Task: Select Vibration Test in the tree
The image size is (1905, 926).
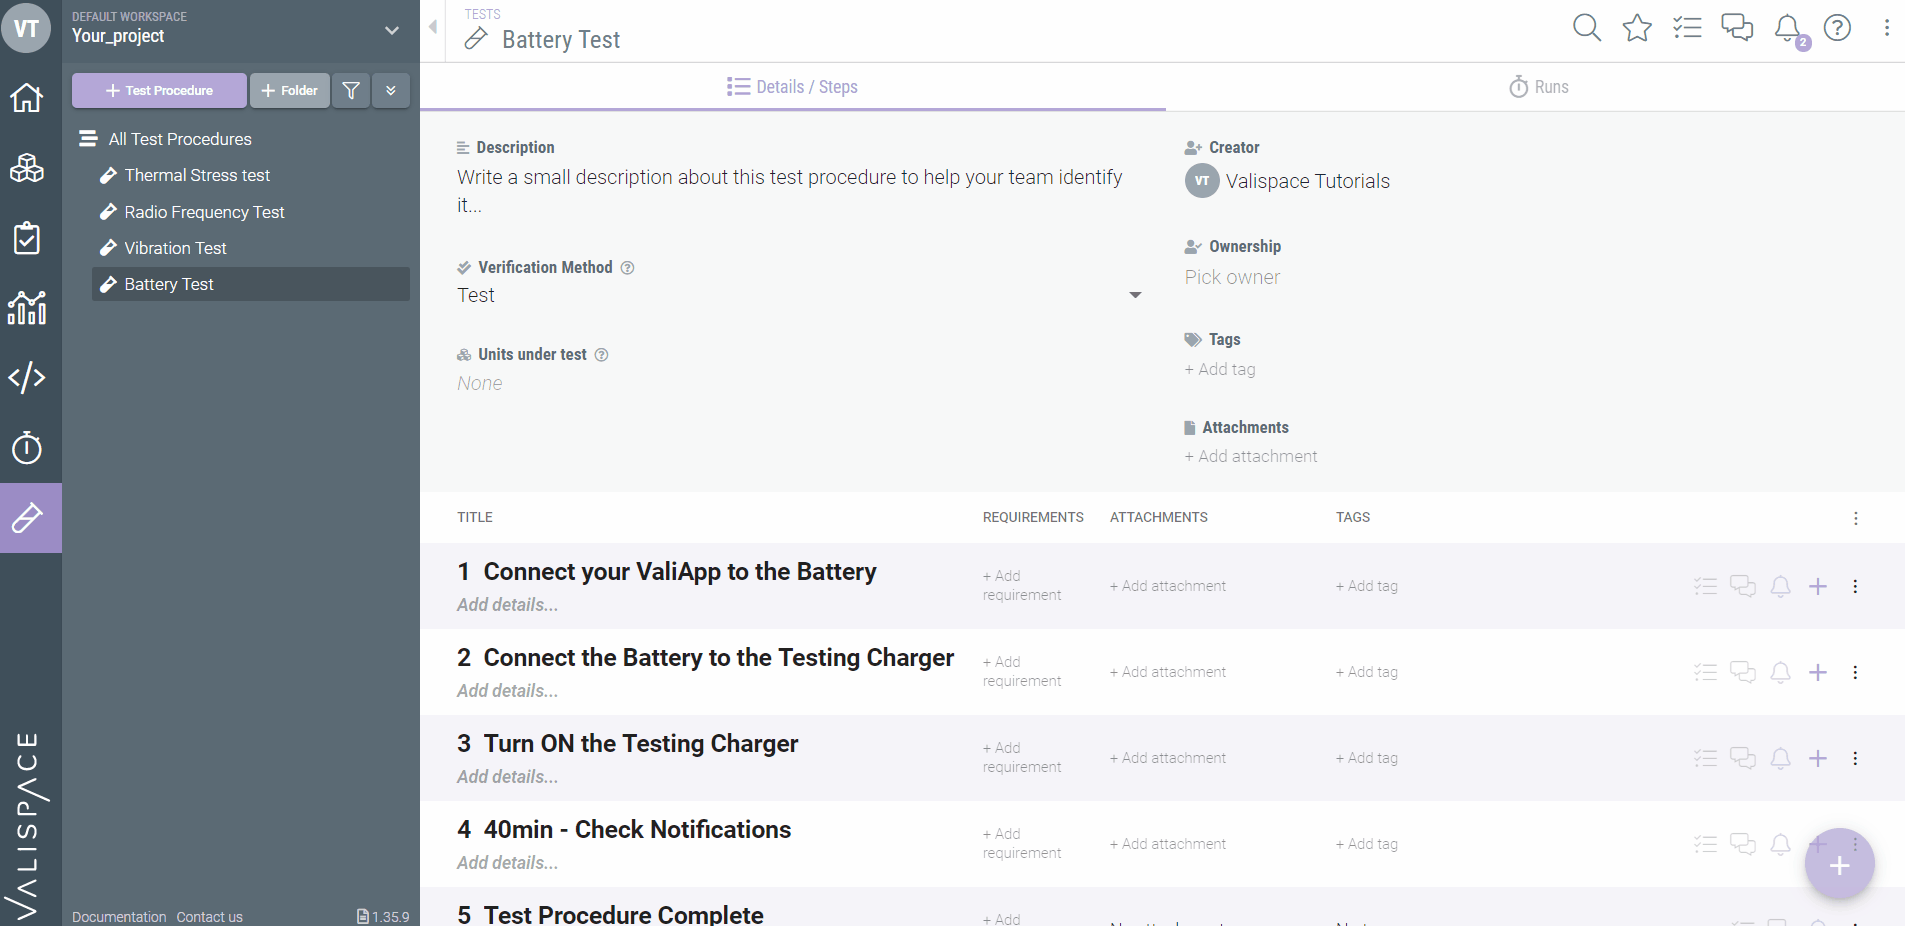Action: 175,248
